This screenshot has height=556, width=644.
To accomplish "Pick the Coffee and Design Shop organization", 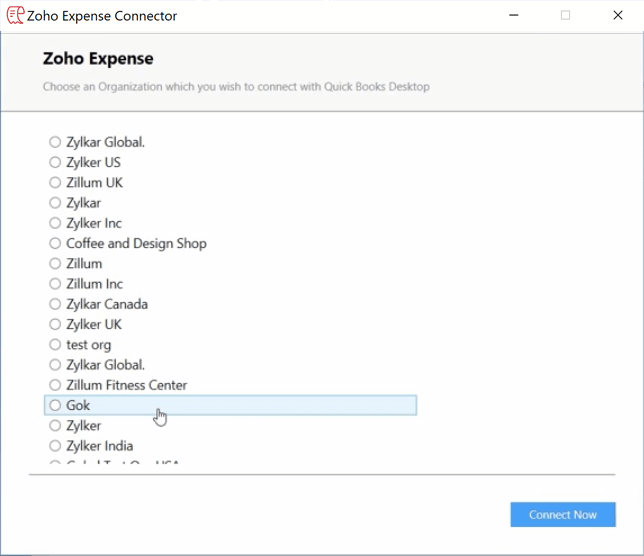I will tap(56, 243).
